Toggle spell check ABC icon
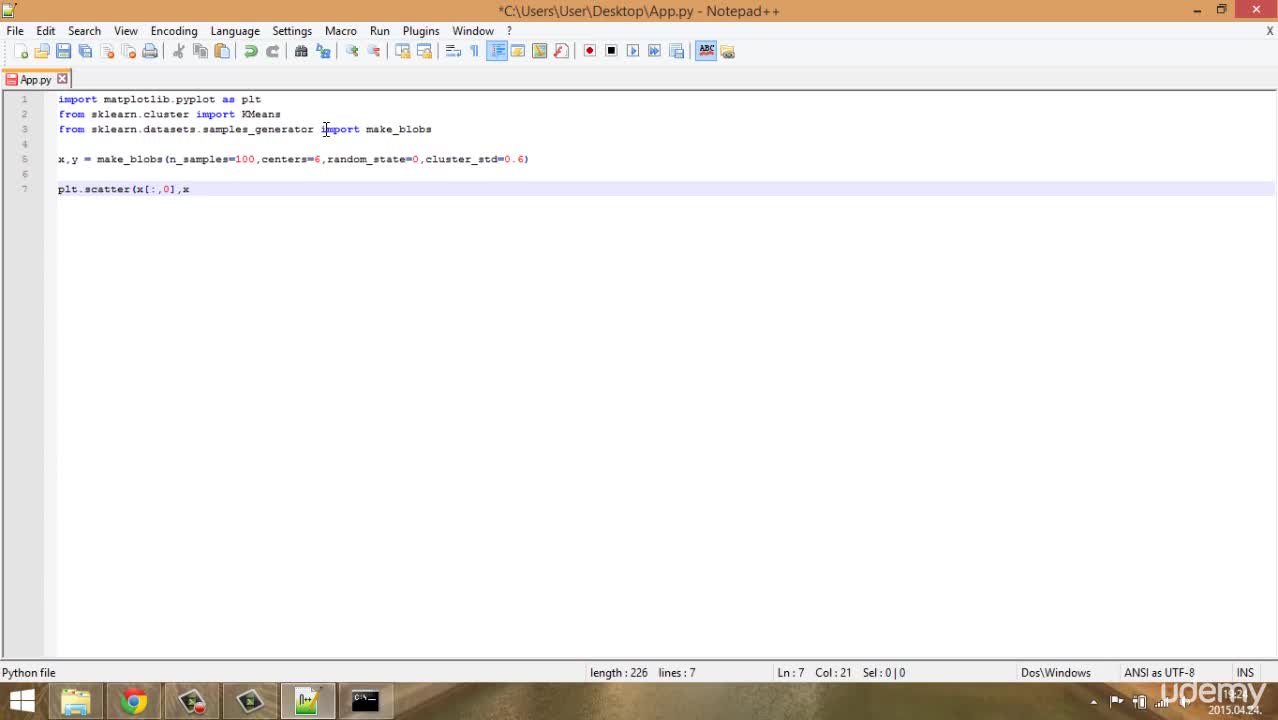This screenshot has width=1278, height=720. tap(706, 51)
